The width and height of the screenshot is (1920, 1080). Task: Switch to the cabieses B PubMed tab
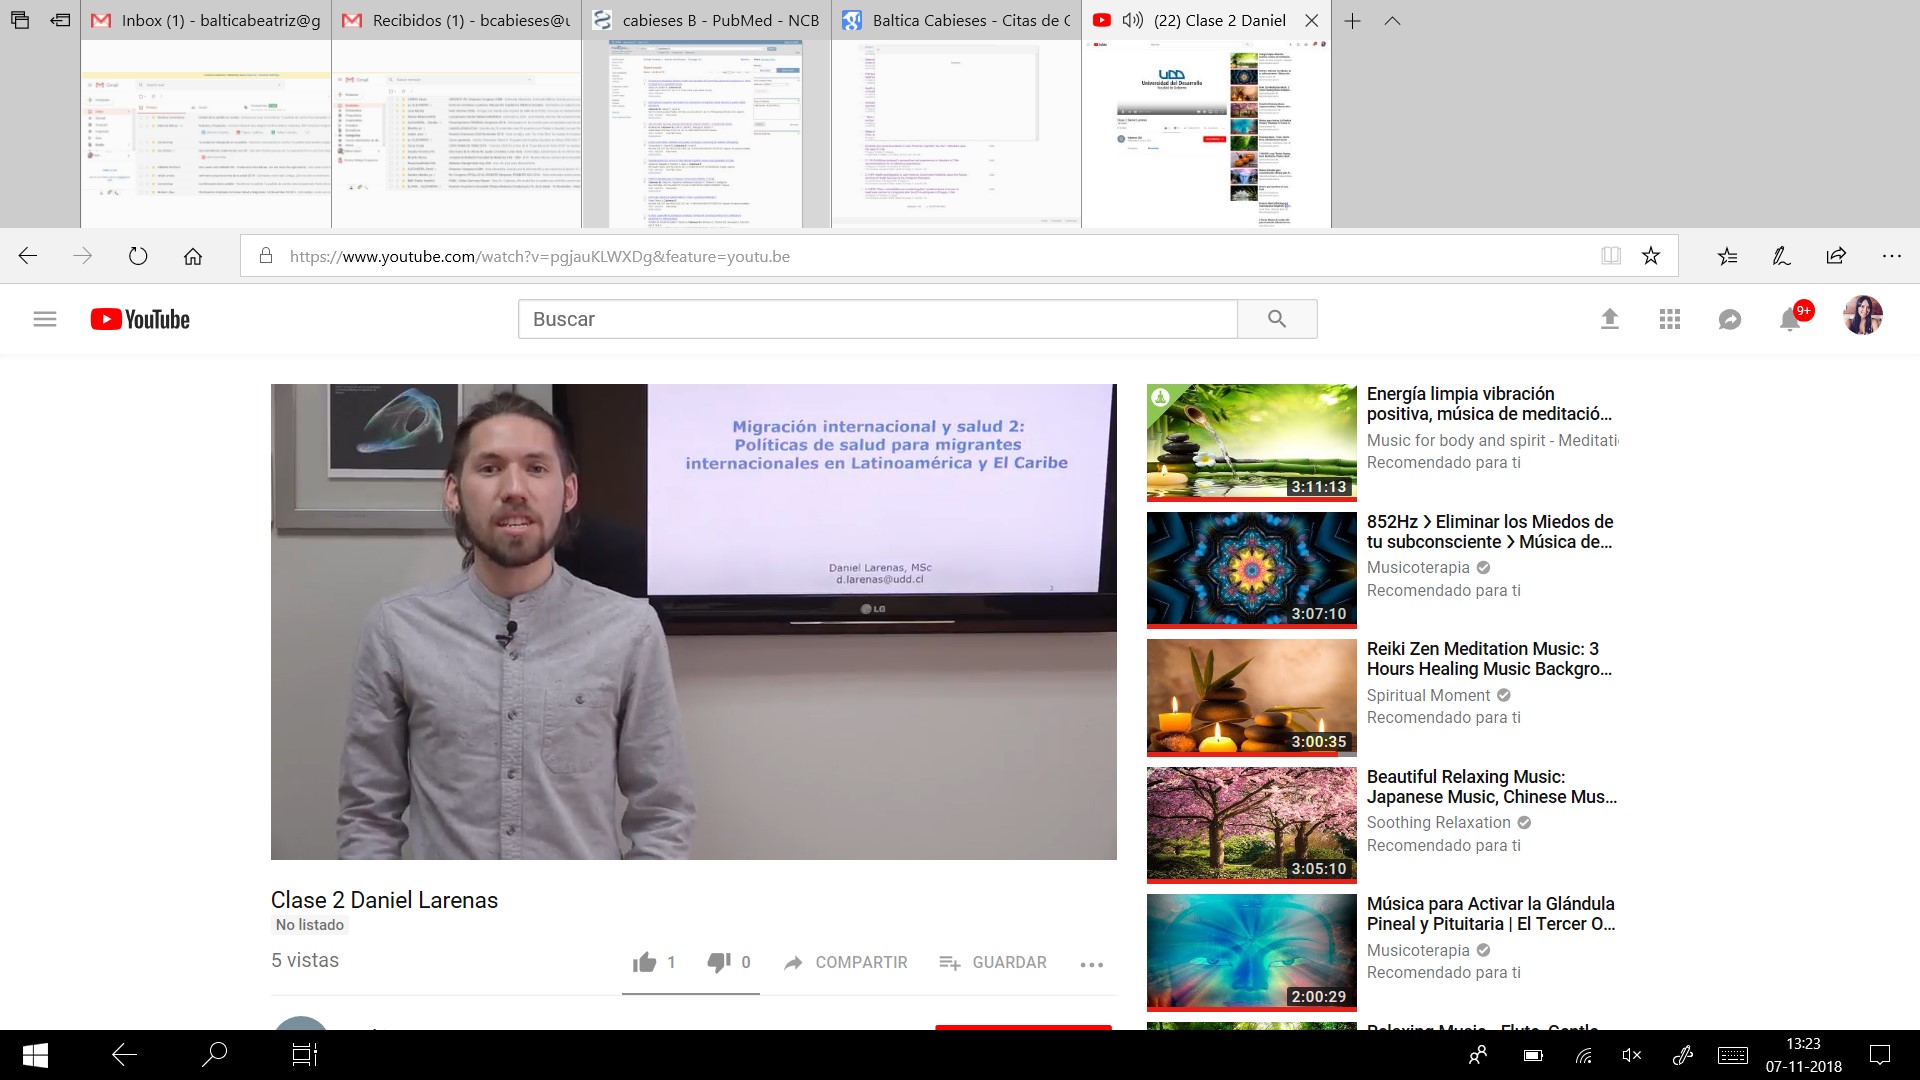click(x=707, y=20)
